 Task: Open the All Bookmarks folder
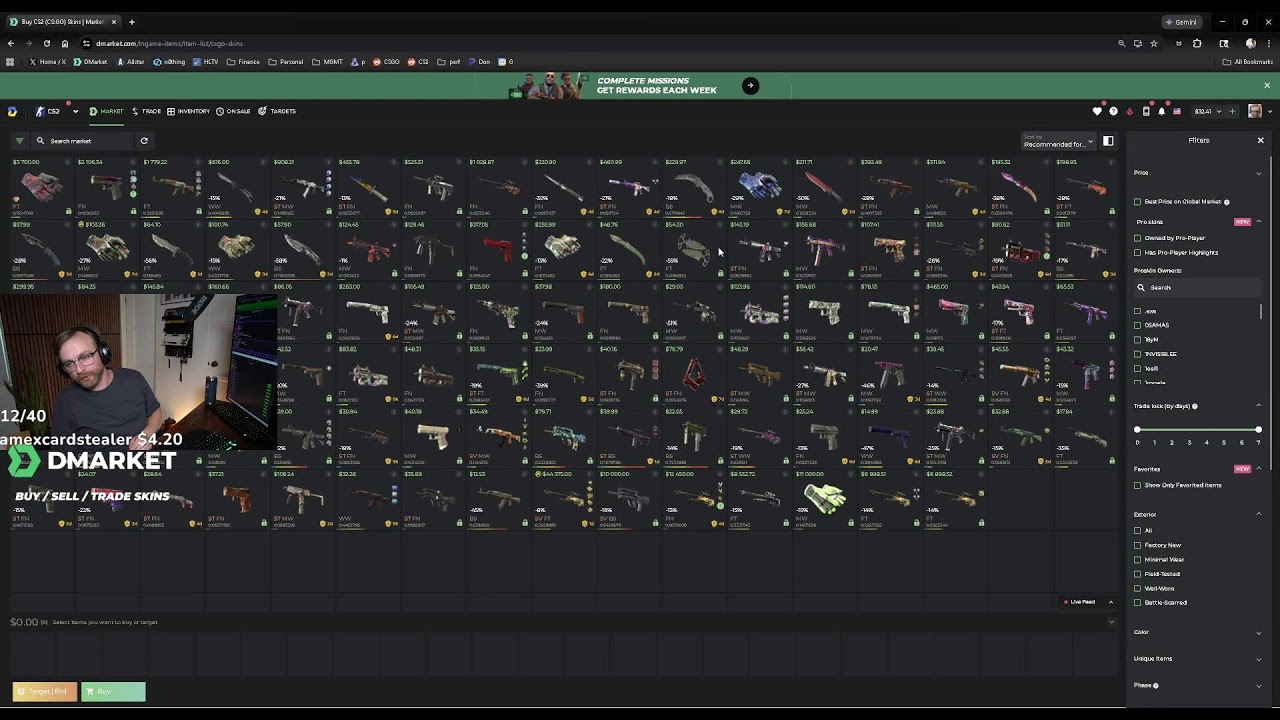click(1247, 62)
